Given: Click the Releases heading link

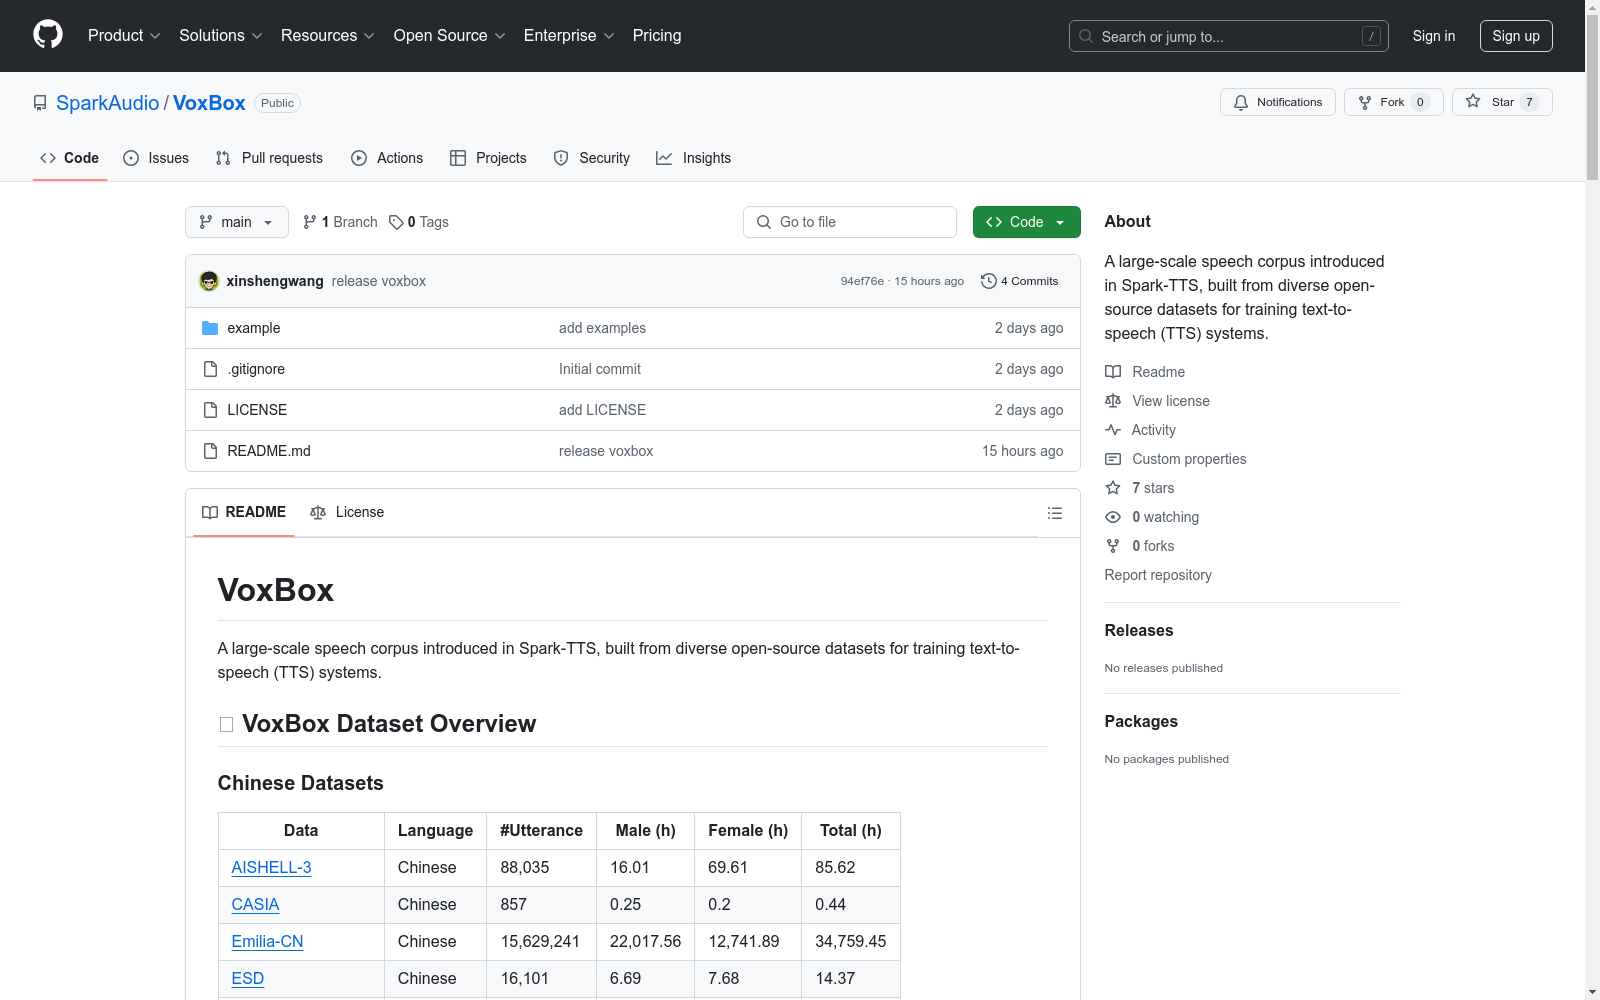Looking at the screenshot, I should tap(1139, 630).
